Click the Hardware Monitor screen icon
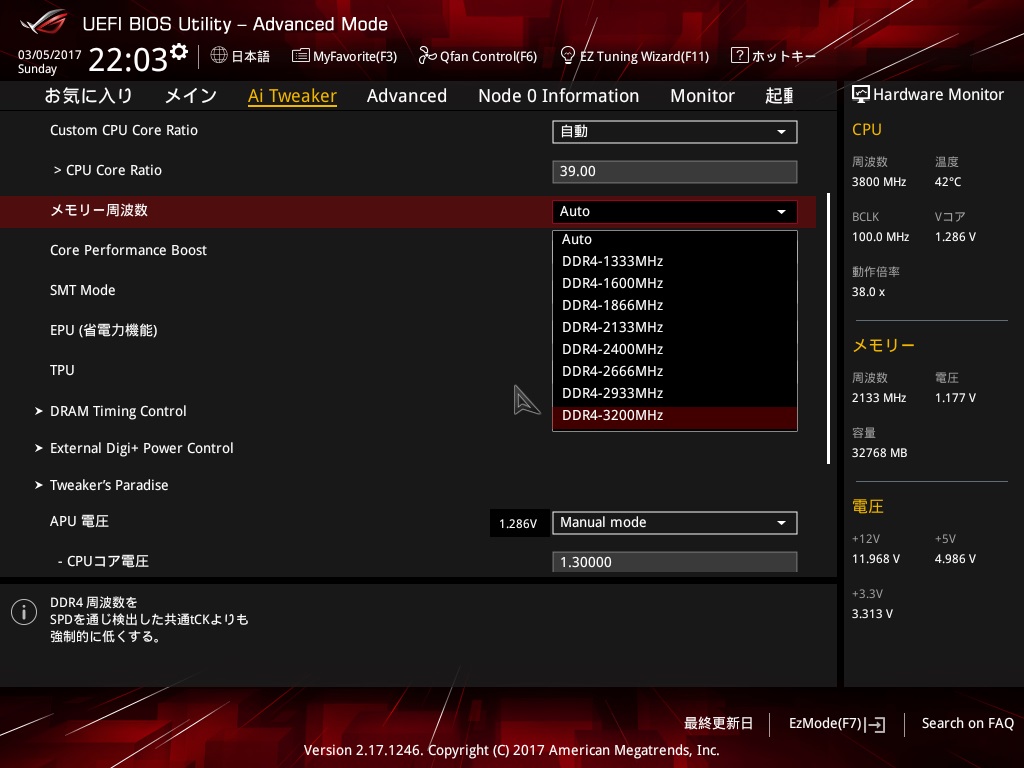1024x768 pixels. pyautogui.click(x=860, y=95)
